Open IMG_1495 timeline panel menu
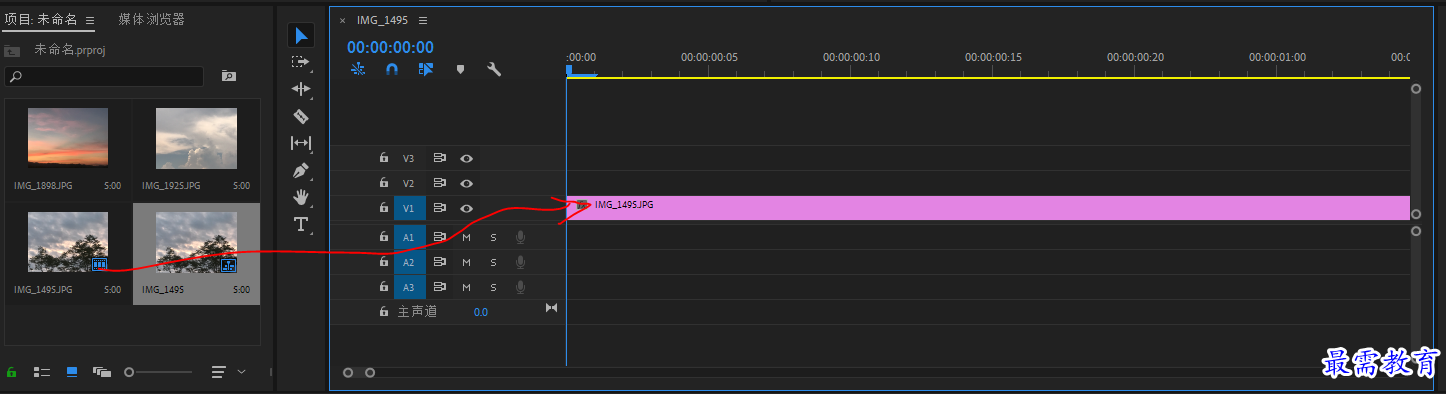 pos(422,20)
